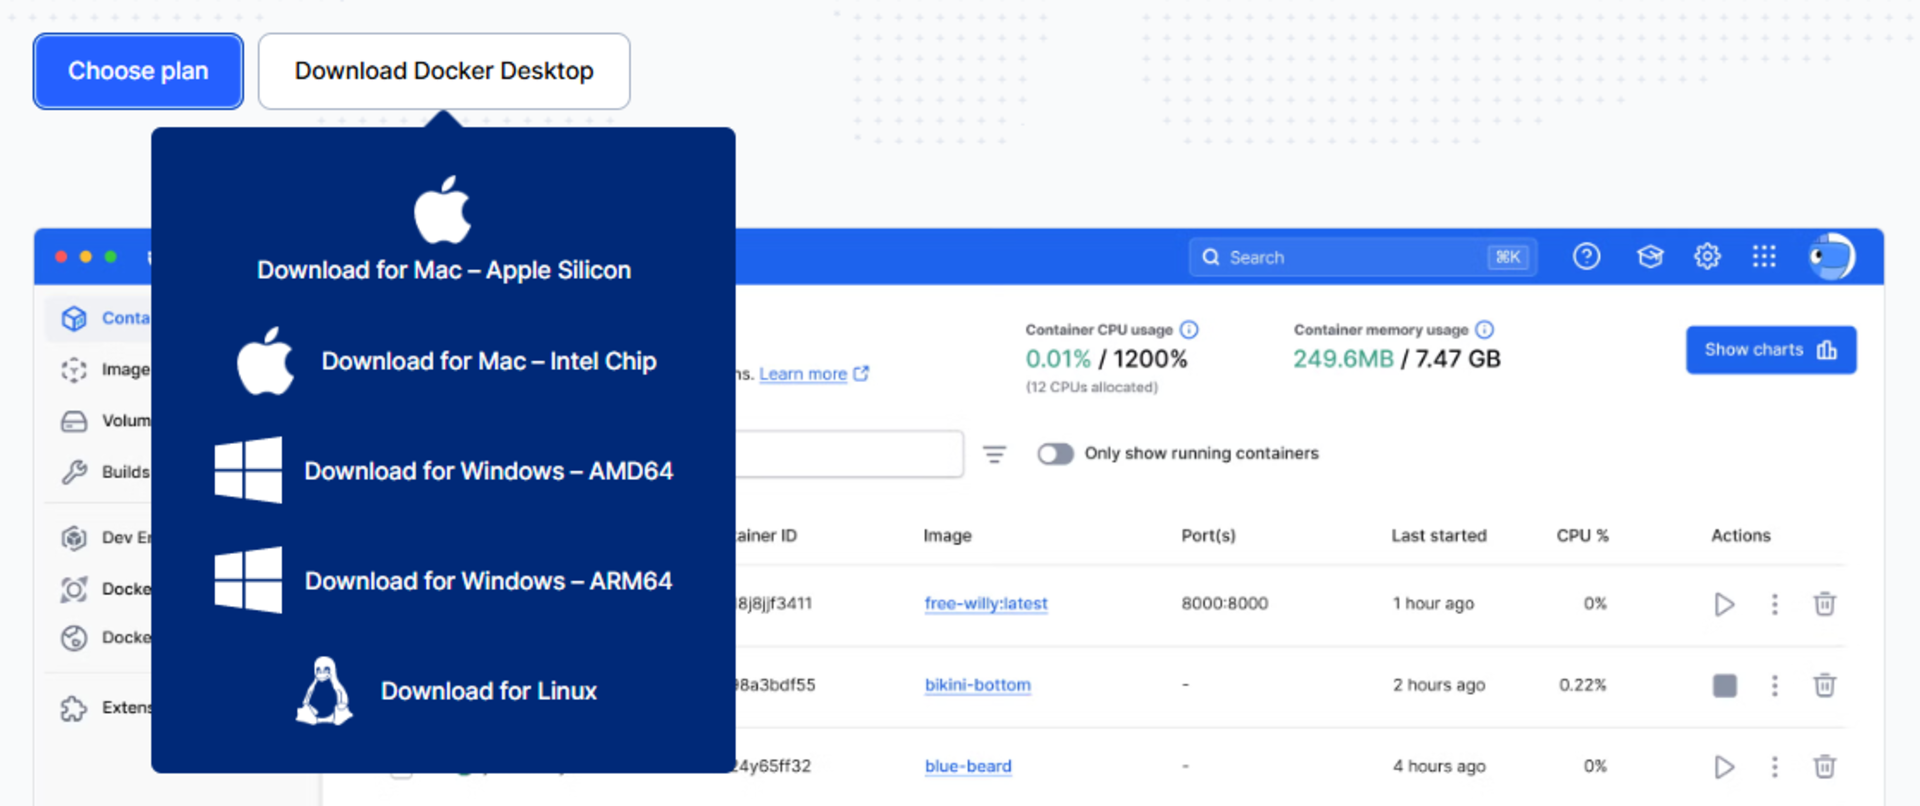Open the learning center graduation cap icon
This screenshot has height=806, width=1920.
(1650, 257)
